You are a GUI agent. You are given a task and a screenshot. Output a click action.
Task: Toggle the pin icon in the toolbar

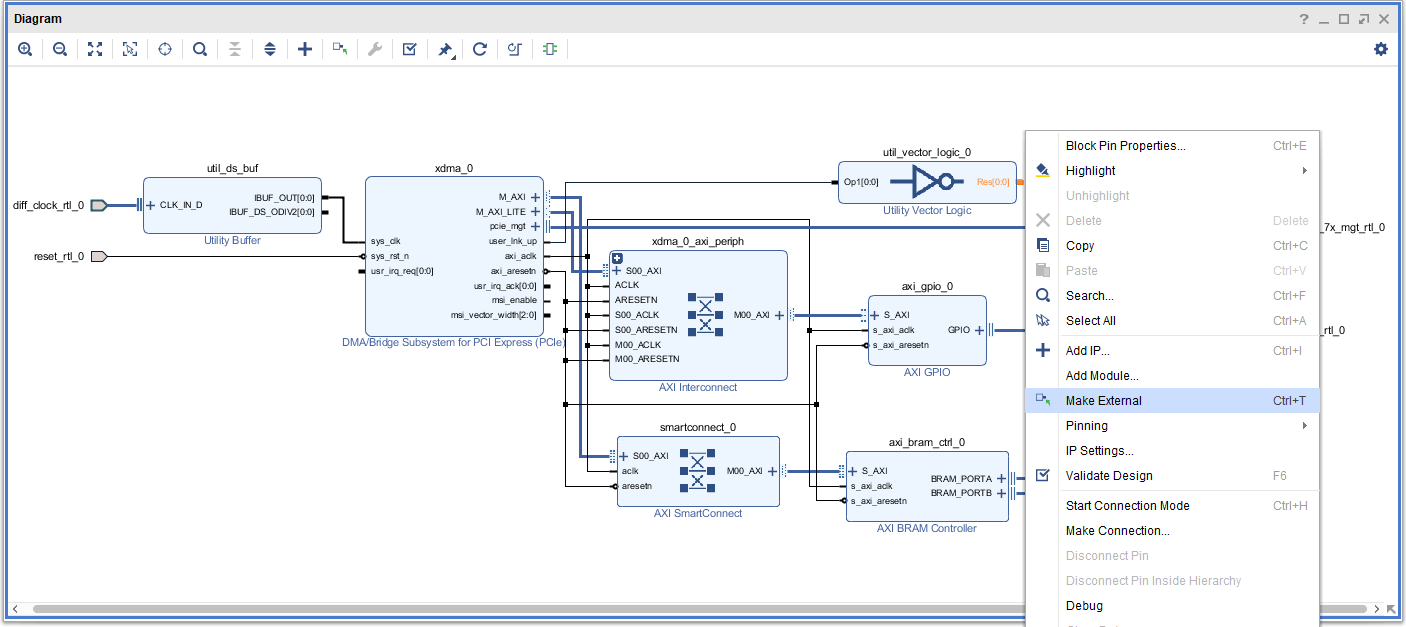click(445, 49)
